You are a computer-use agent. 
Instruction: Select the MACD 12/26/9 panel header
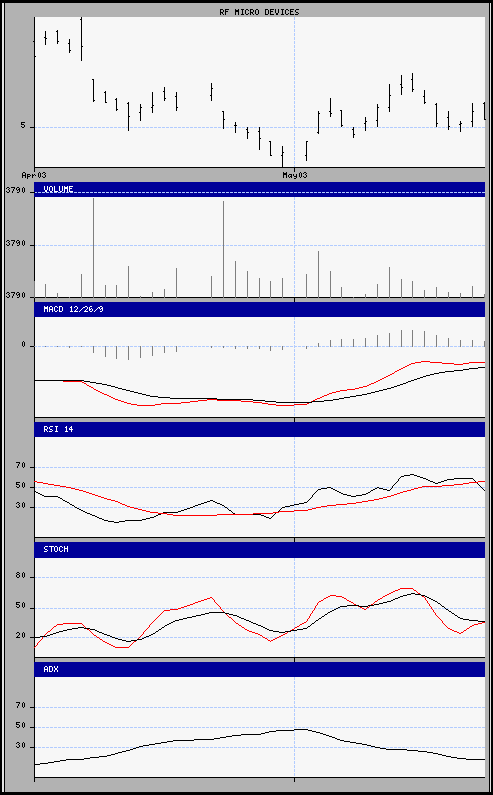point(260,309)
